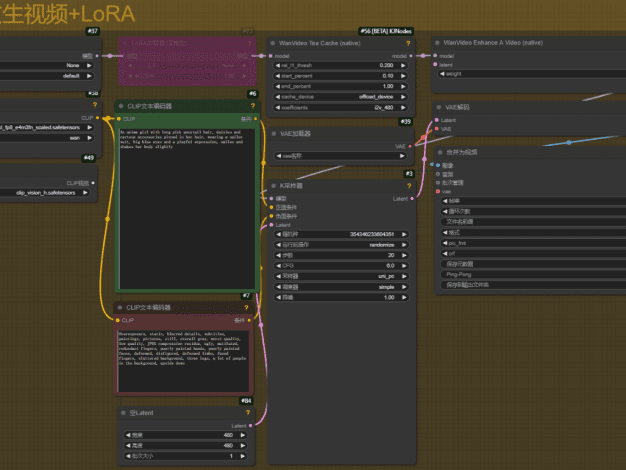Increase 步数 value with right arrow
626x470 pixels.
(x=404, y=255)
